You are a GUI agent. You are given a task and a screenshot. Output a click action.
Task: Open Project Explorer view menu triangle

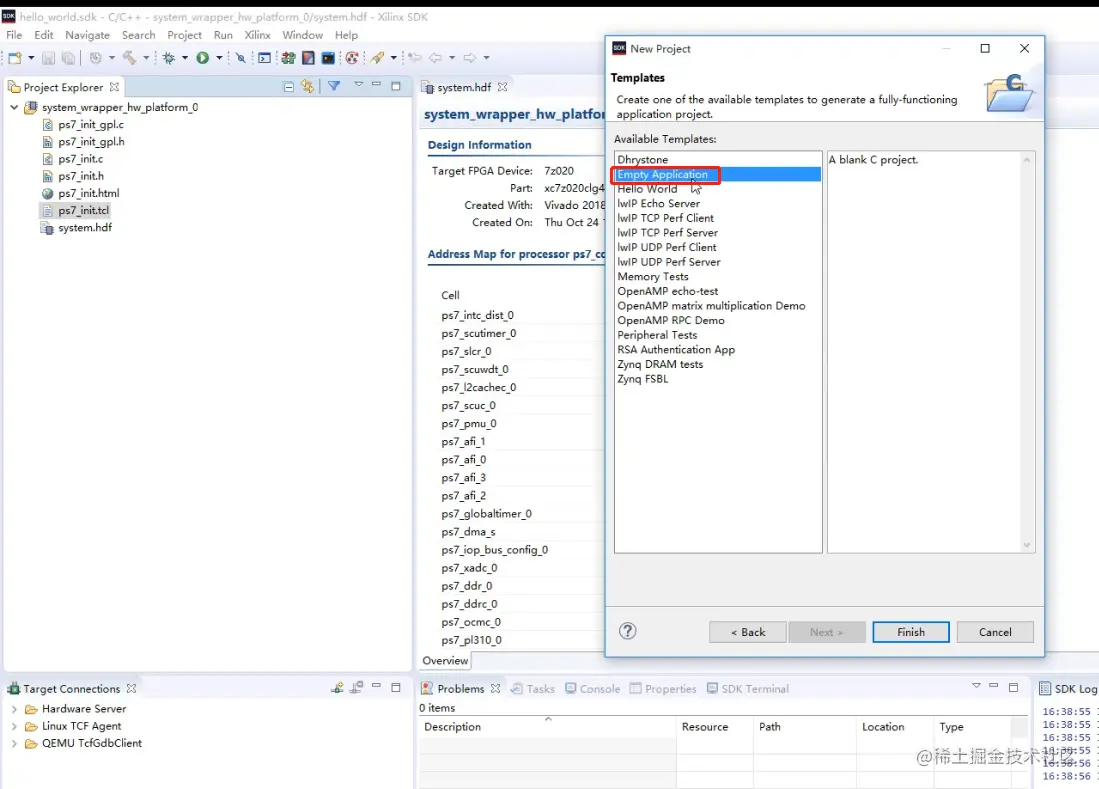click(358, 85)
